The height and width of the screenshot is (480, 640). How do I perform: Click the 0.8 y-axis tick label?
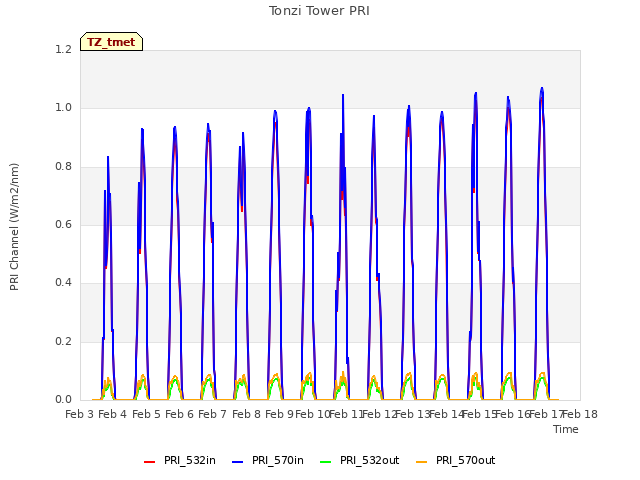pyautogui.click(x=63, y=166)
